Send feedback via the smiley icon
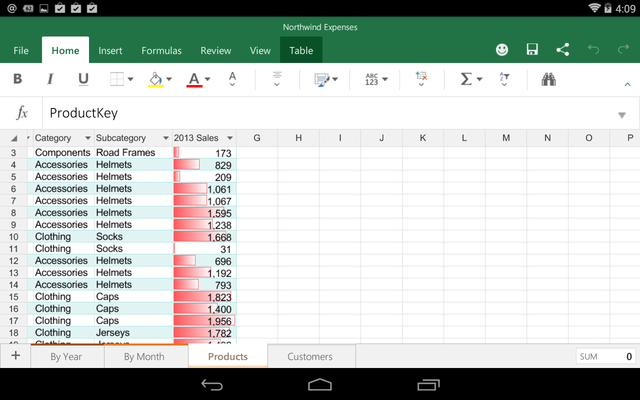The width and height of the screenshot is (640, 400). pyautogui.click(x=502, y=50)
